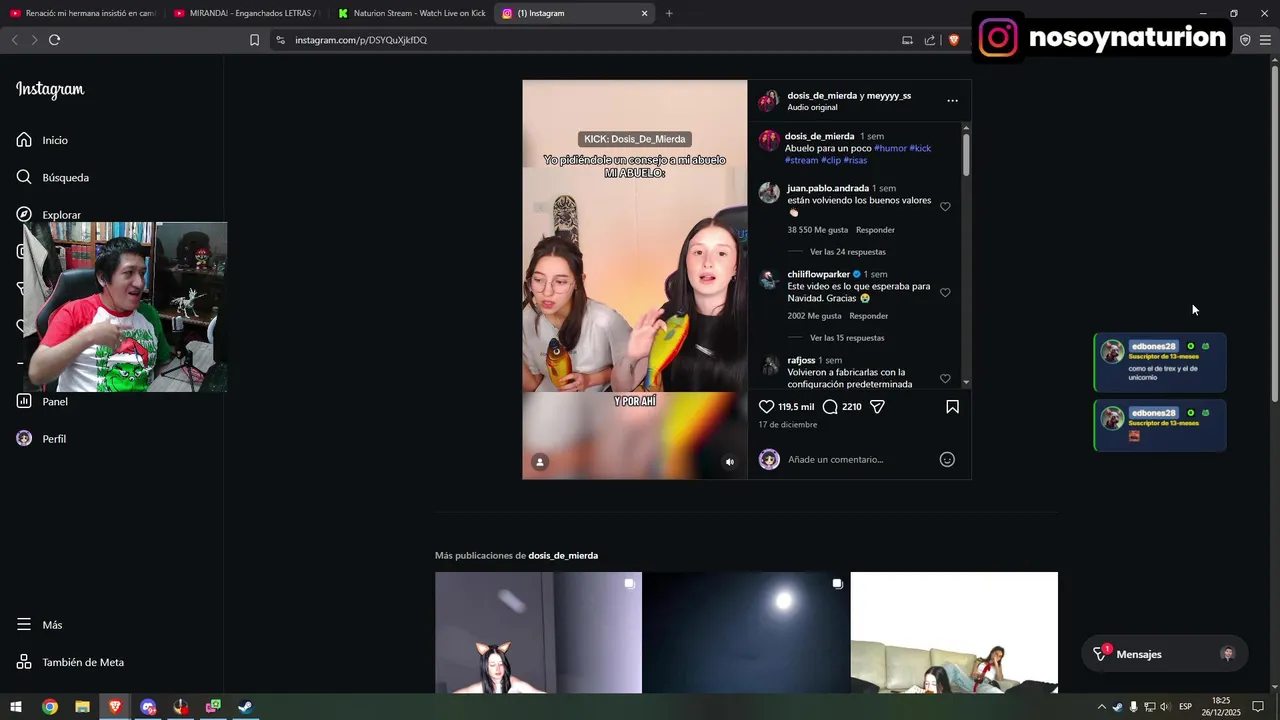Open a new browser tab
Viewport: 1280px width, 720px height.
(669, 13)
